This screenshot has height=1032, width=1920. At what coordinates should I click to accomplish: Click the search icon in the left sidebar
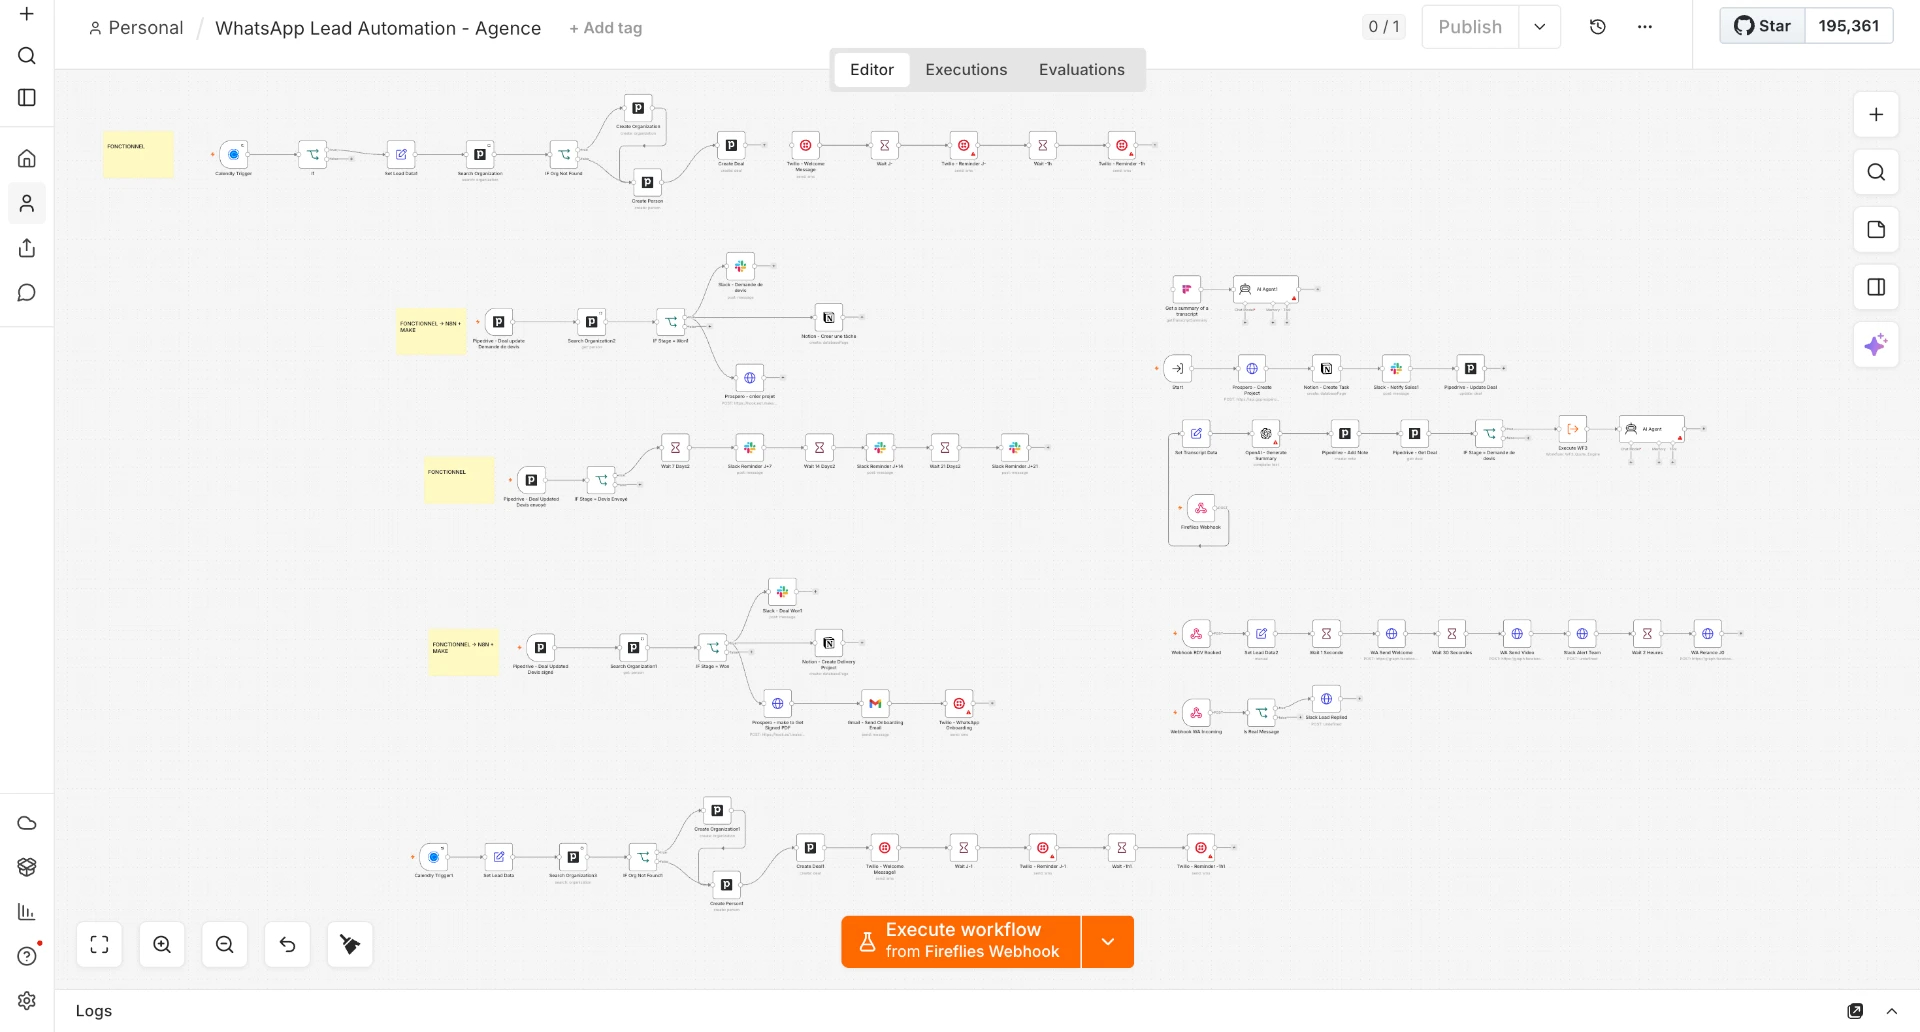27,56
